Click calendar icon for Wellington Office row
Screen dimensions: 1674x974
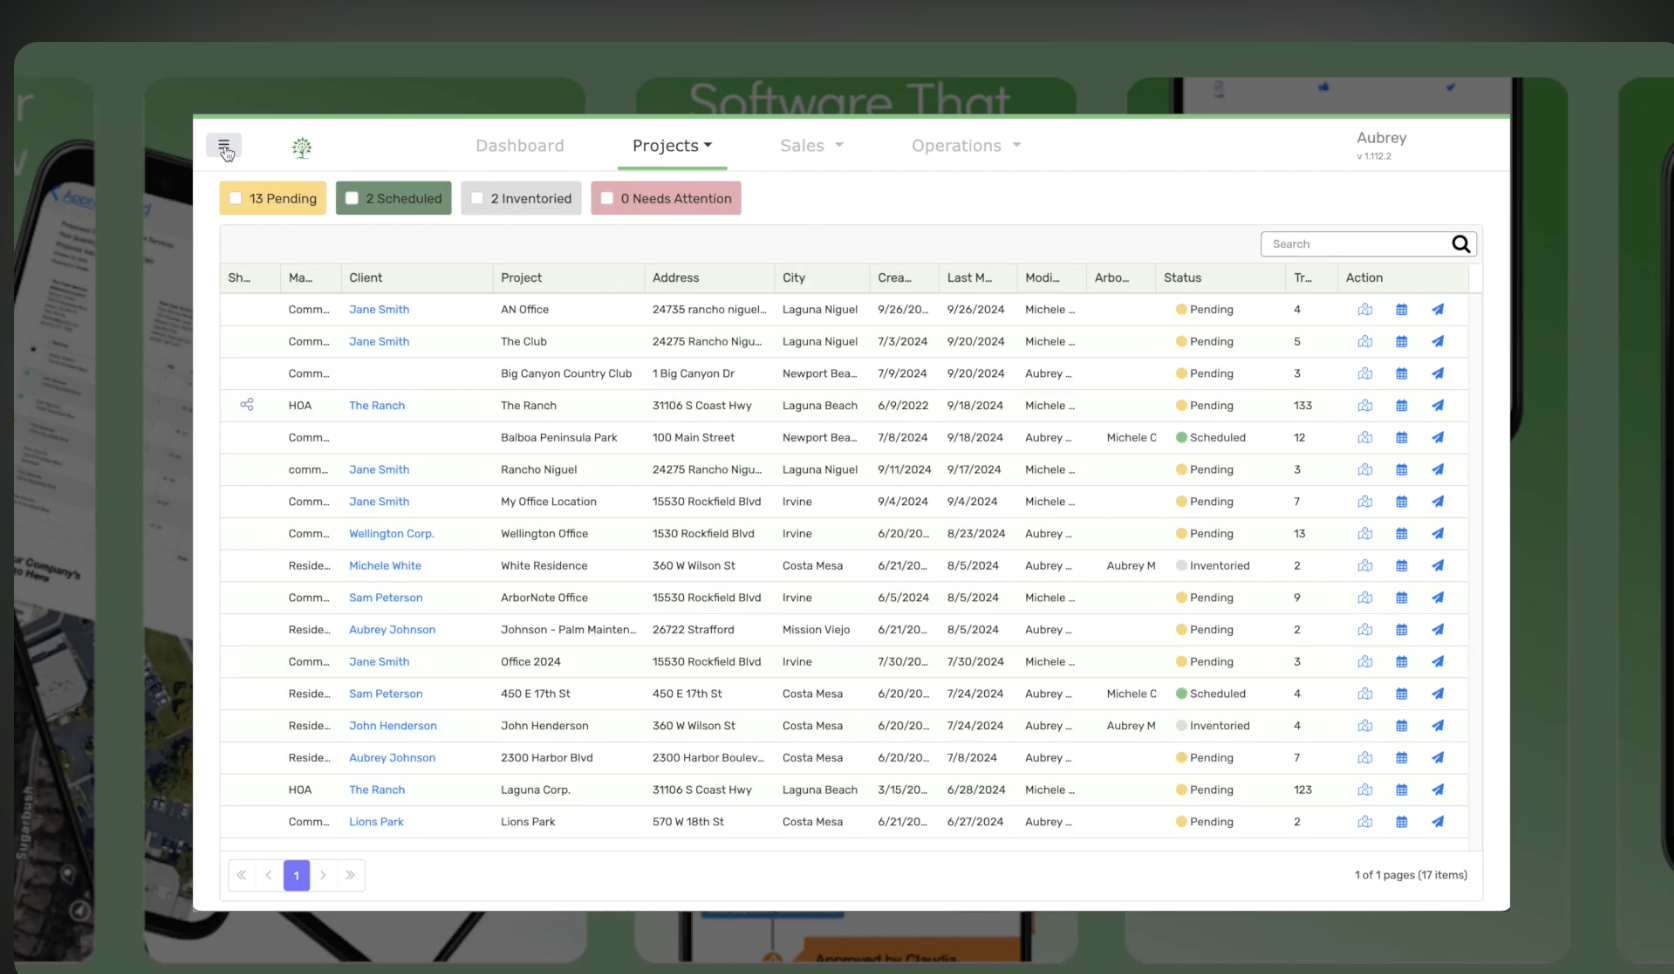coord(1402,534)
